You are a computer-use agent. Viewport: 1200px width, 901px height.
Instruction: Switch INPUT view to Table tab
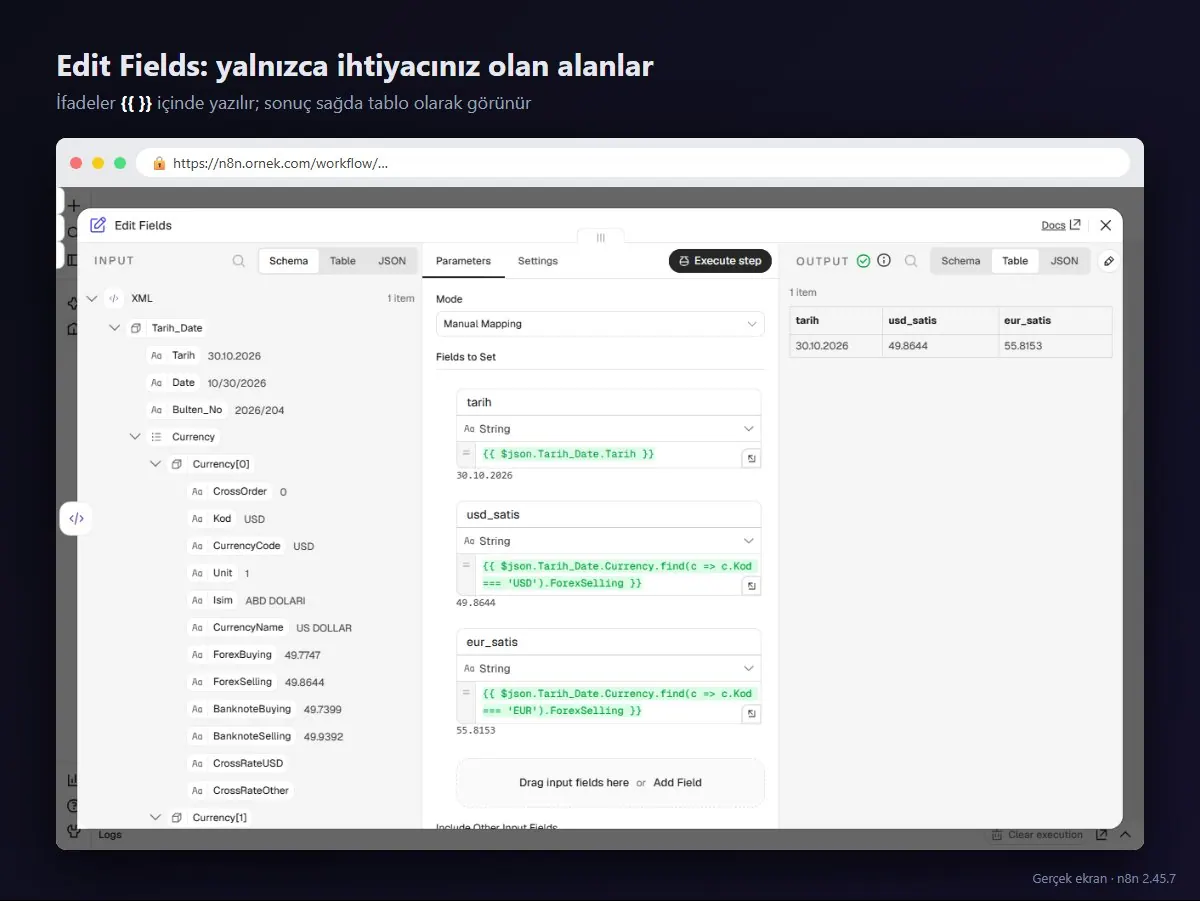pyautogui.click(x=343, y=261)
